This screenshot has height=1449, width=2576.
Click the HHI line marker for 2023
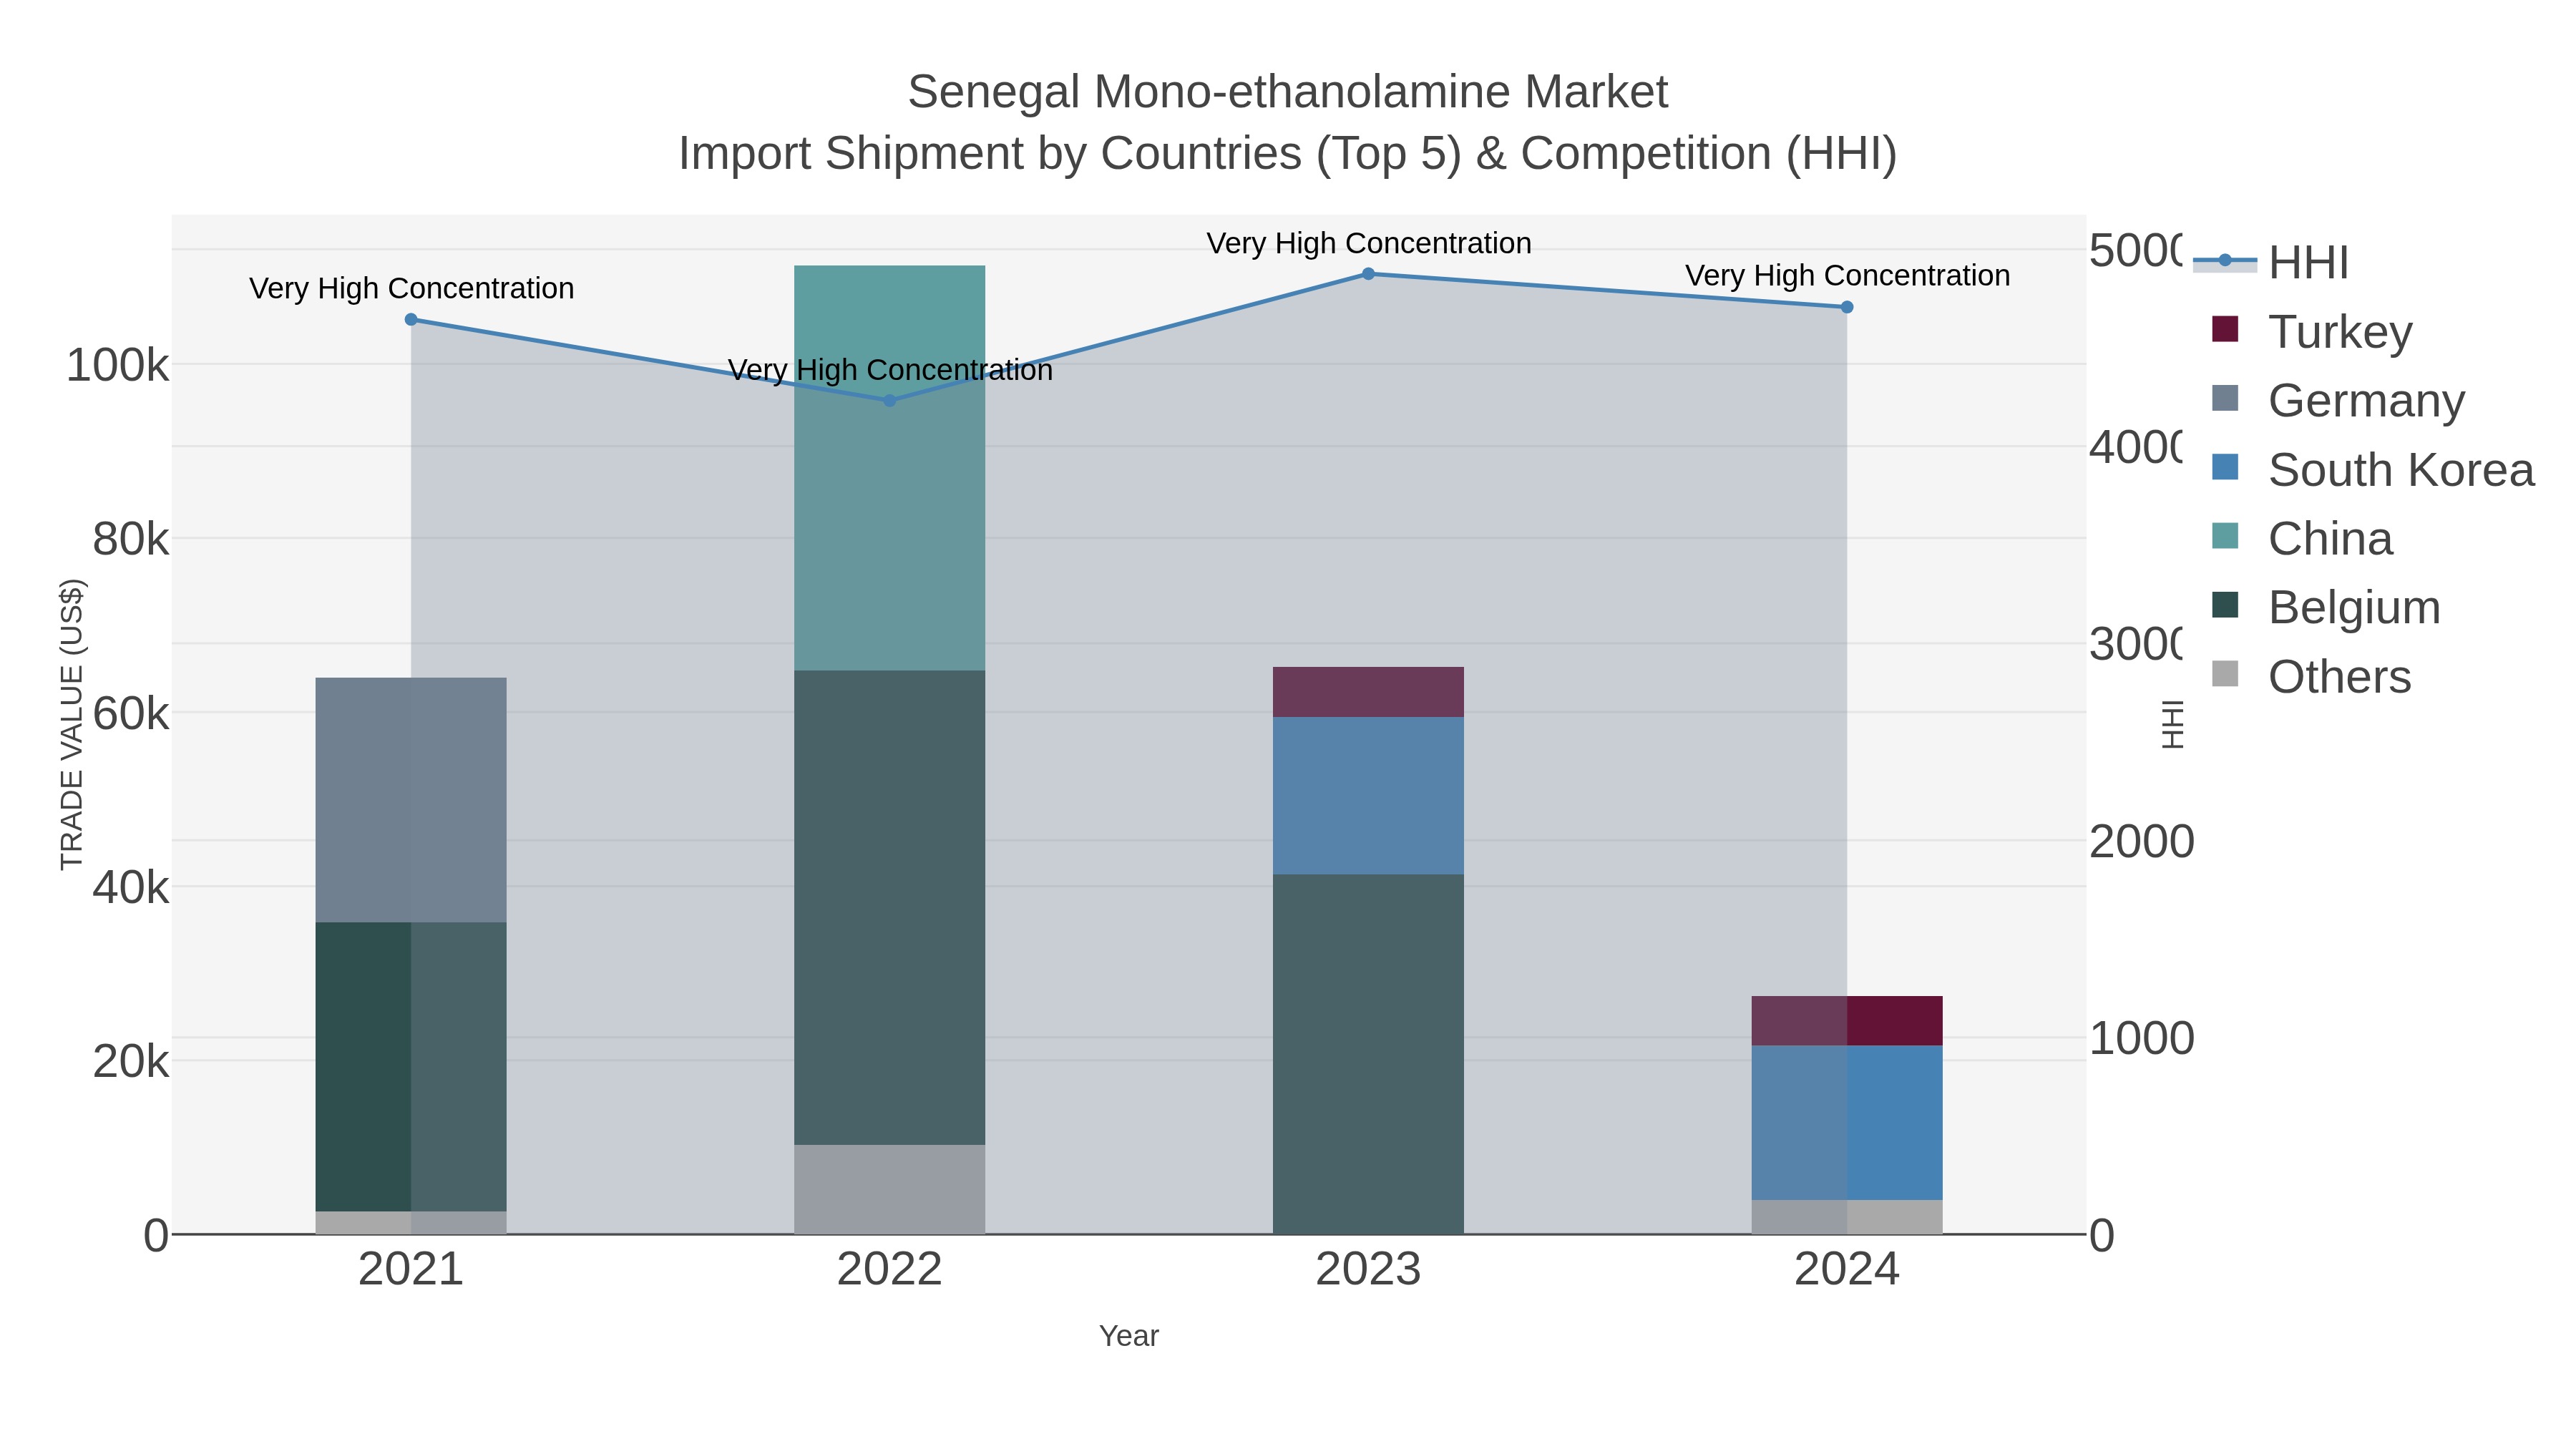click(1368, 274)
